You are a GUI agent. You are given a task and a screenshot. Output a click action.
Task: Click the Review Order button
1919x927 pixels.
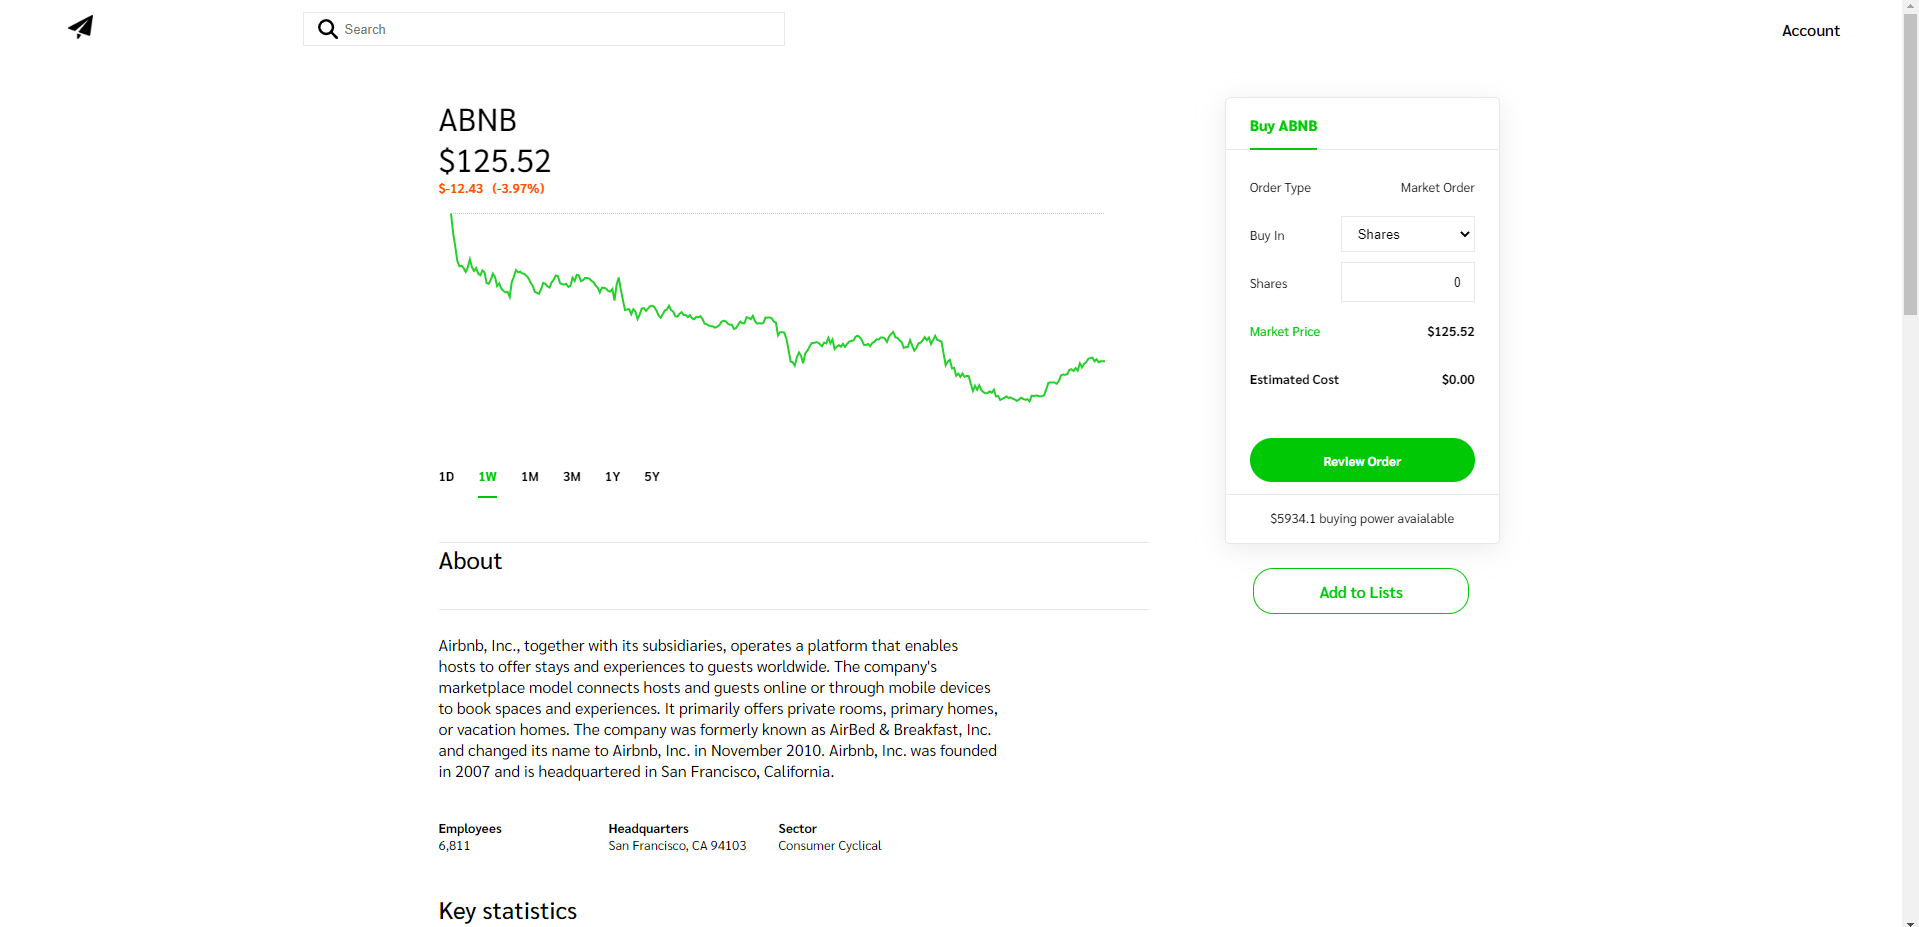(x=1361, y=460)
